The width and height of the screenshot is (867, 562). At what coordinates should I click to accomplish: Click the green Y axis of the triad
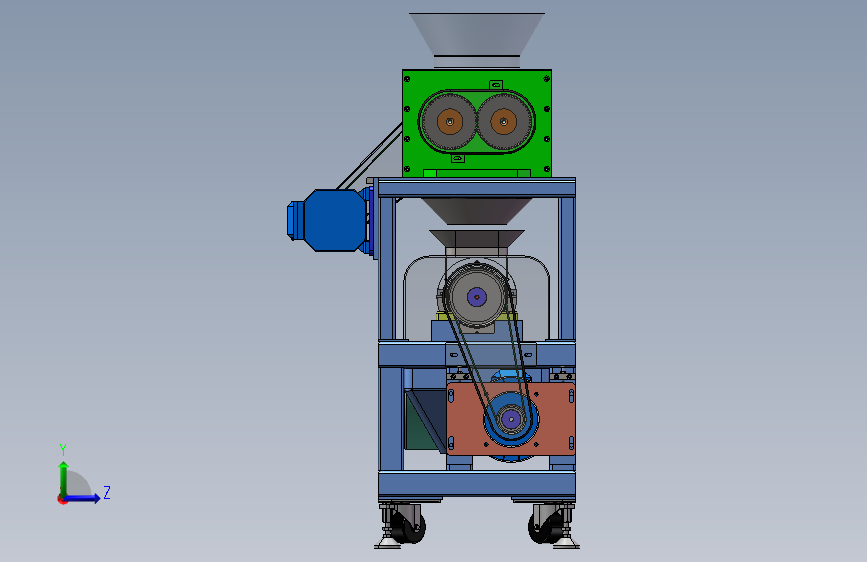[x=64, y=478]
